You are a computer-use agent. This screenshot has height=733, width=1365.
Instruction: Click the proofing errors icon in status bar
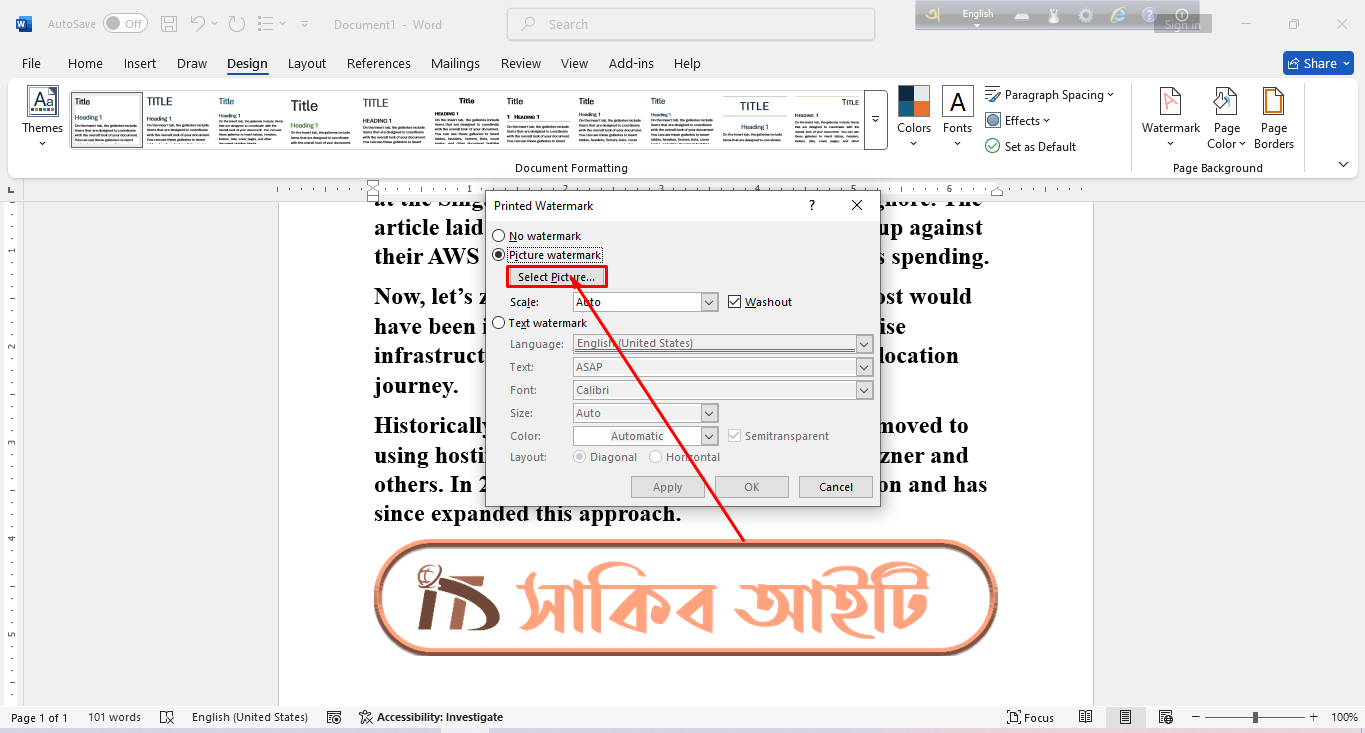tap(167, 717)
